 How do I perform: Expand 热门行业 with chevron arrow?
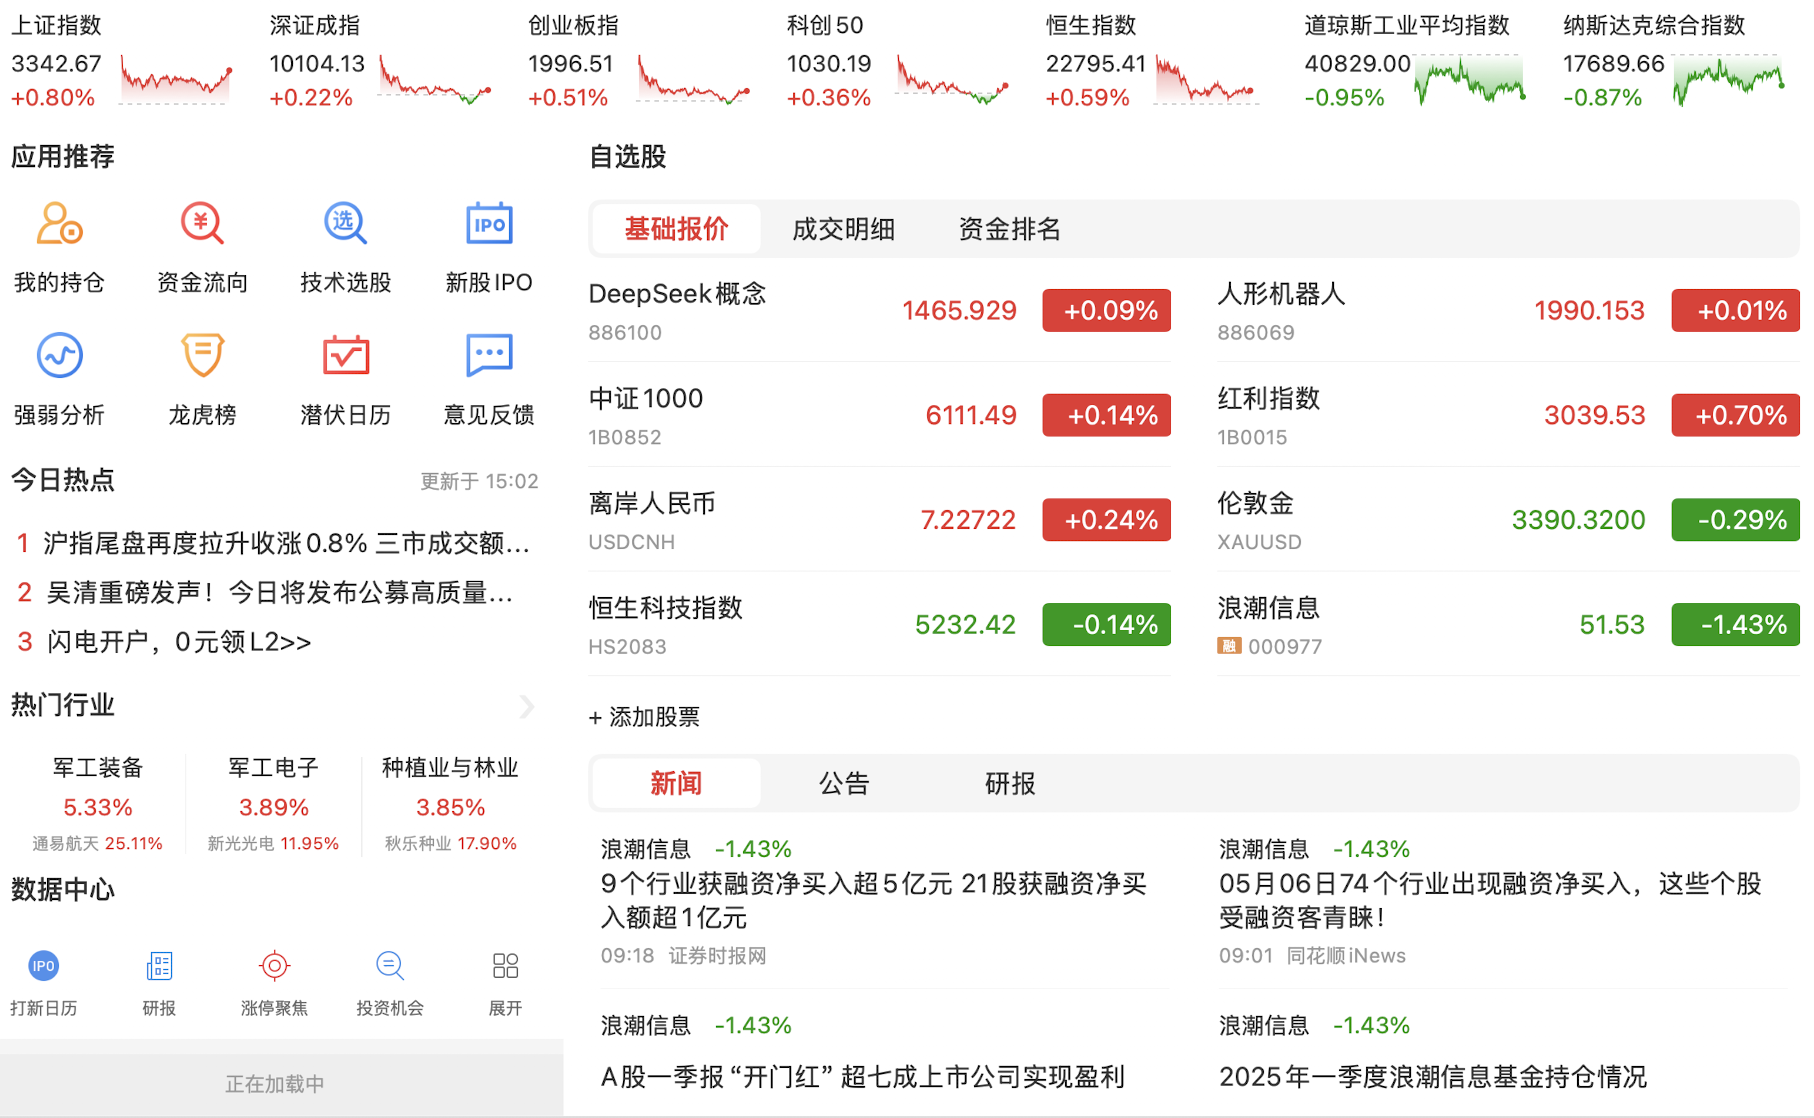point(527,706)
